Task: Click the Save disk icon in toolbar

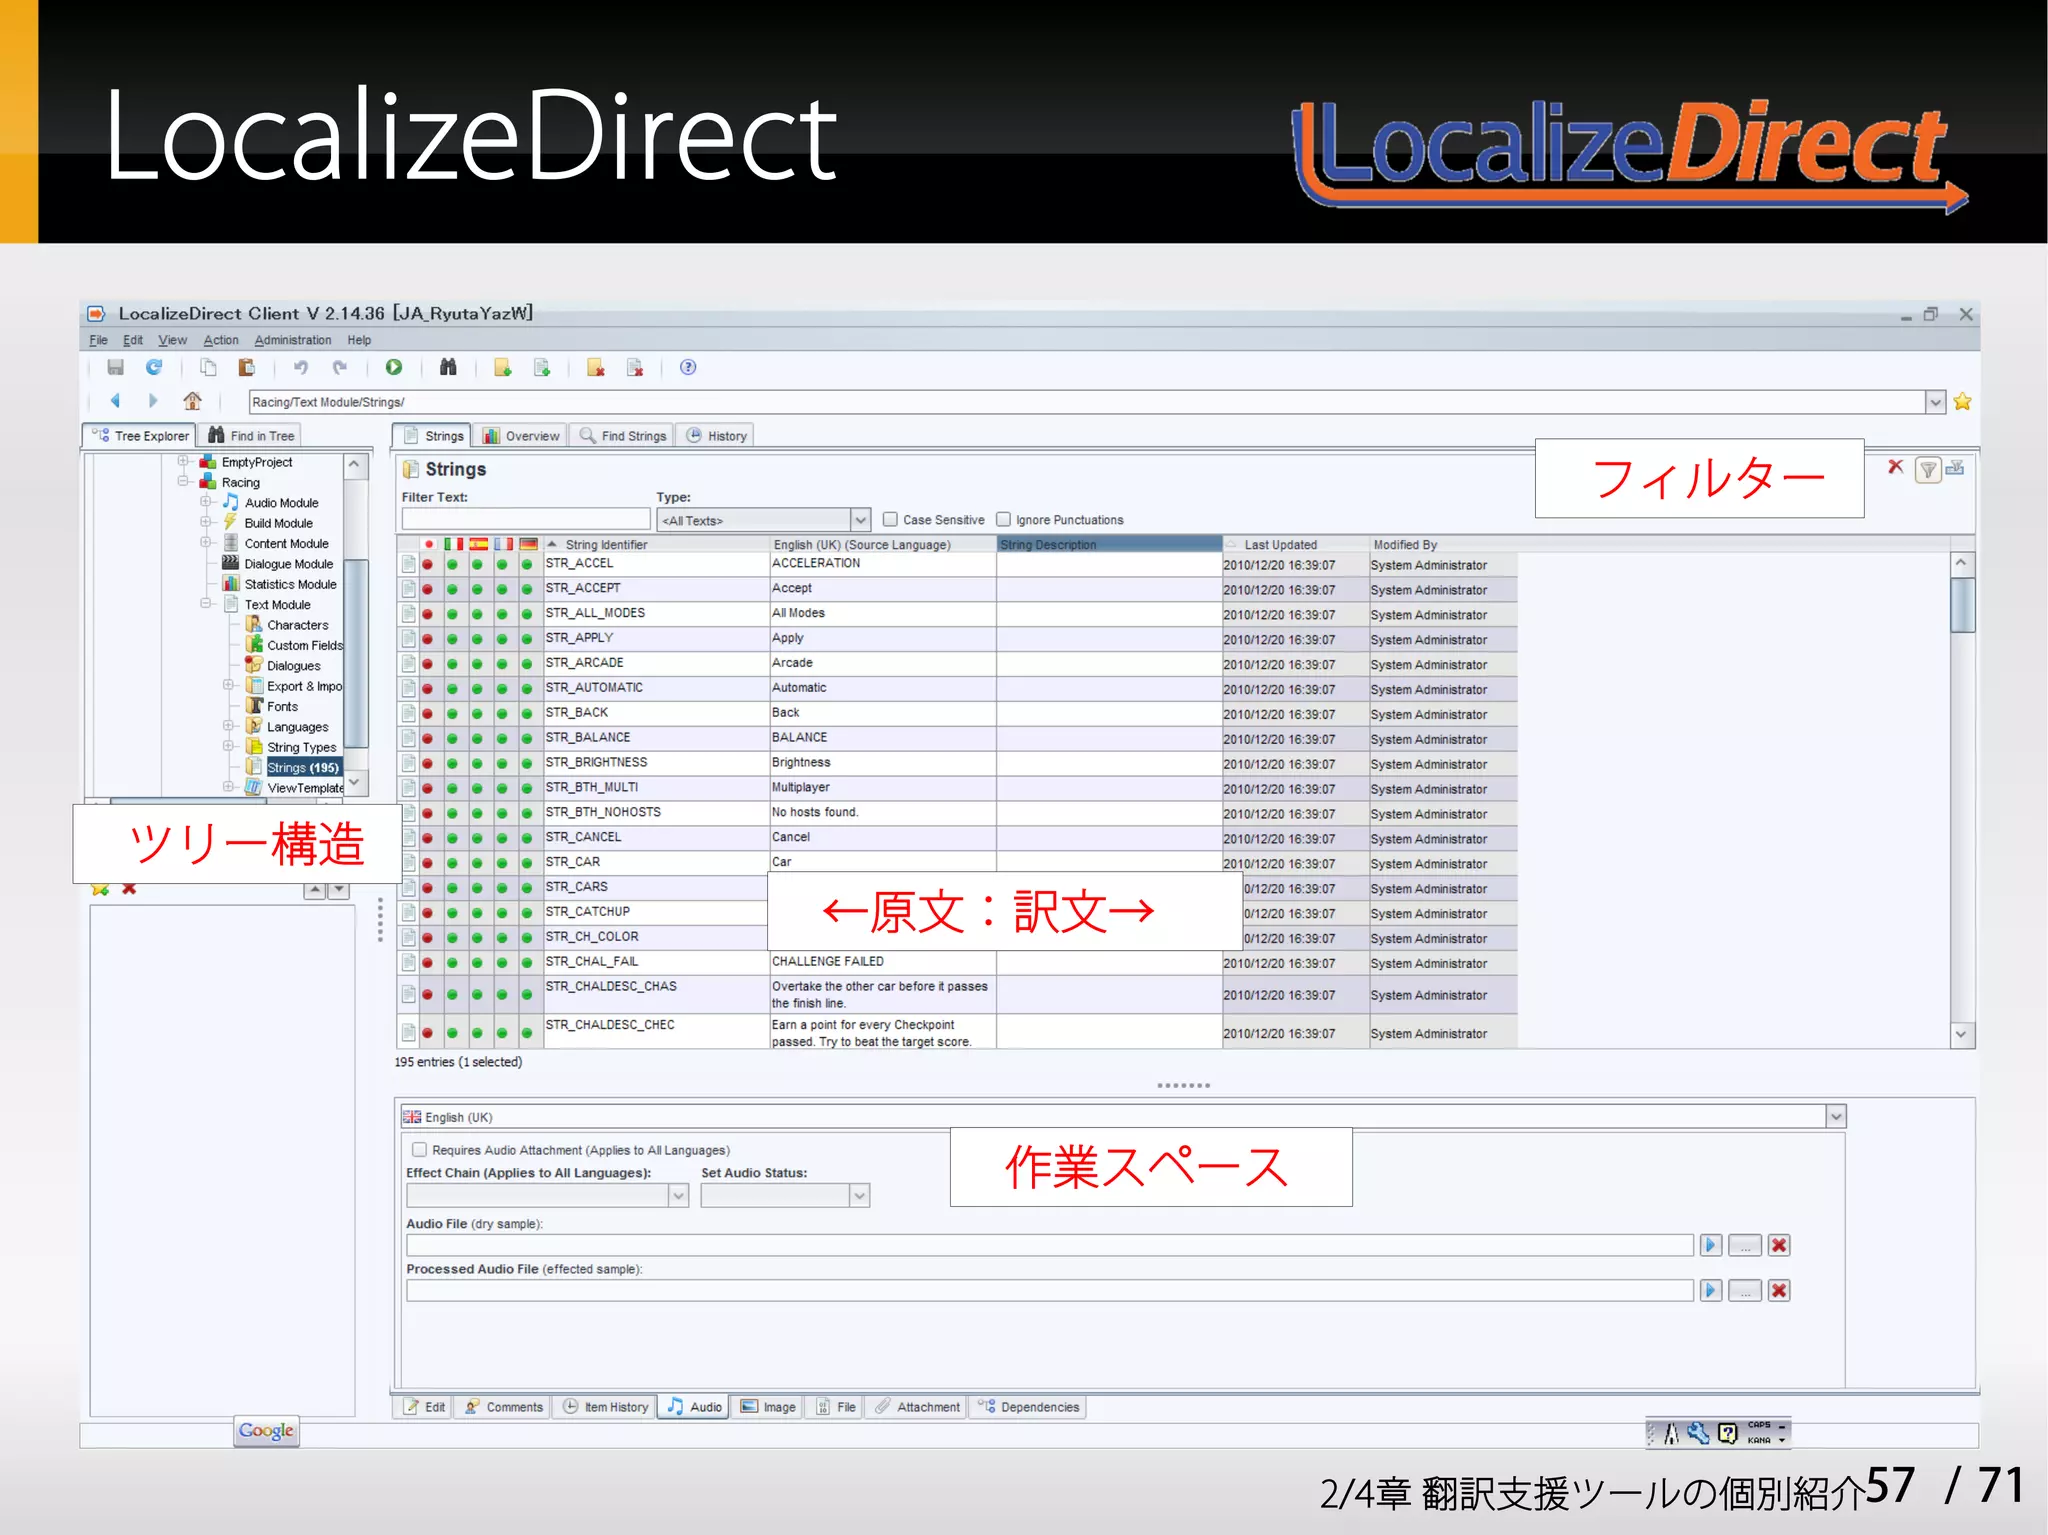Action: click(116, 367)
